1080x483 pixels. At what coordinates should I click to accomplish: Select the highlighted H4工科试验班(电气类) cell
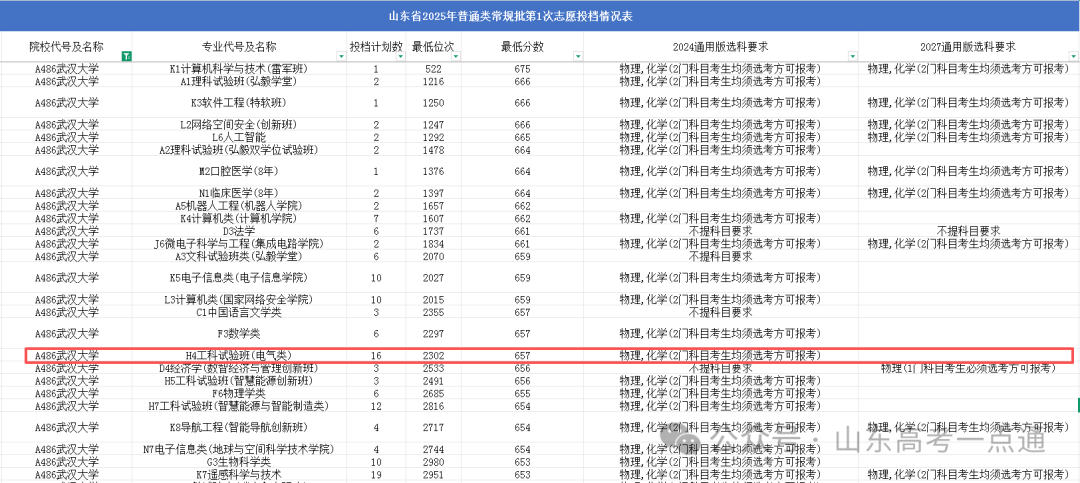[x=239, y=355]
